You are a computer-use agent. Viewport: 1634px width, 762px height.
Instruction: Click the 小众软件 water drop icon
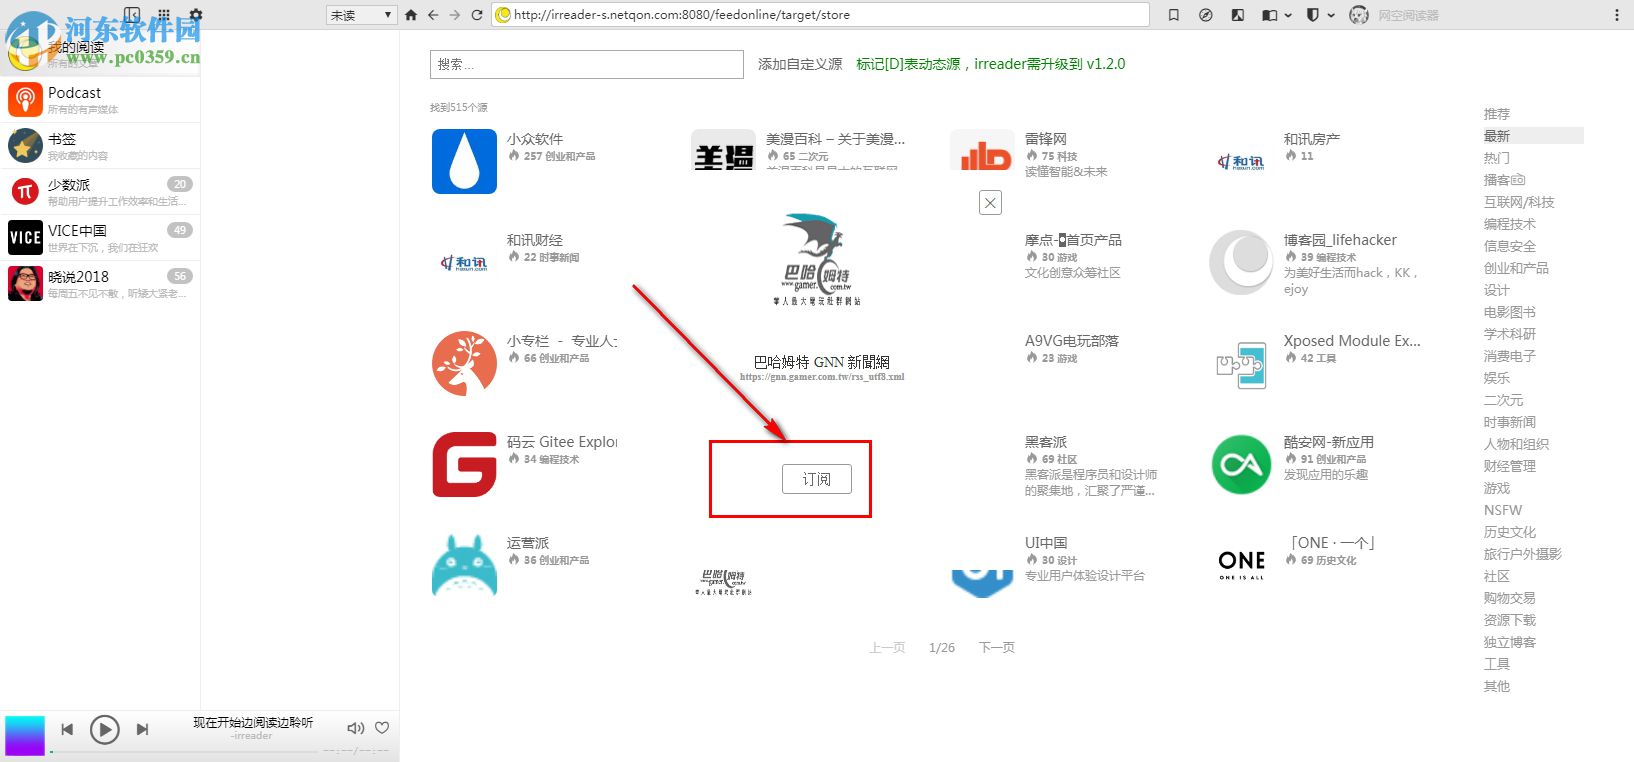(464, 161)
